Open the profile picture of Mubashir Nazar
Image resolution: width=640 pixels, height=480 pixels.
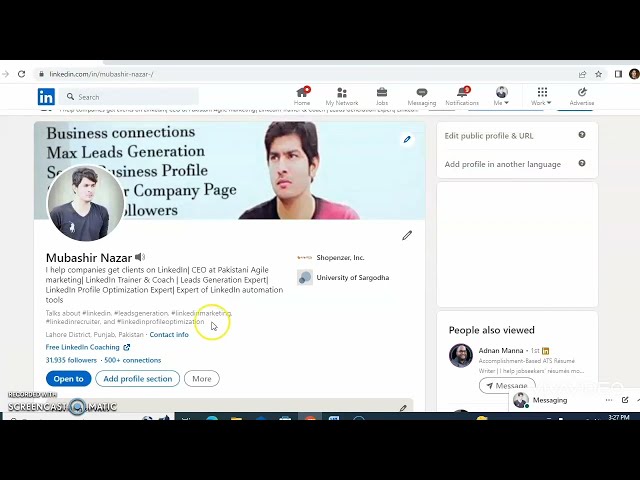point(85,203)
